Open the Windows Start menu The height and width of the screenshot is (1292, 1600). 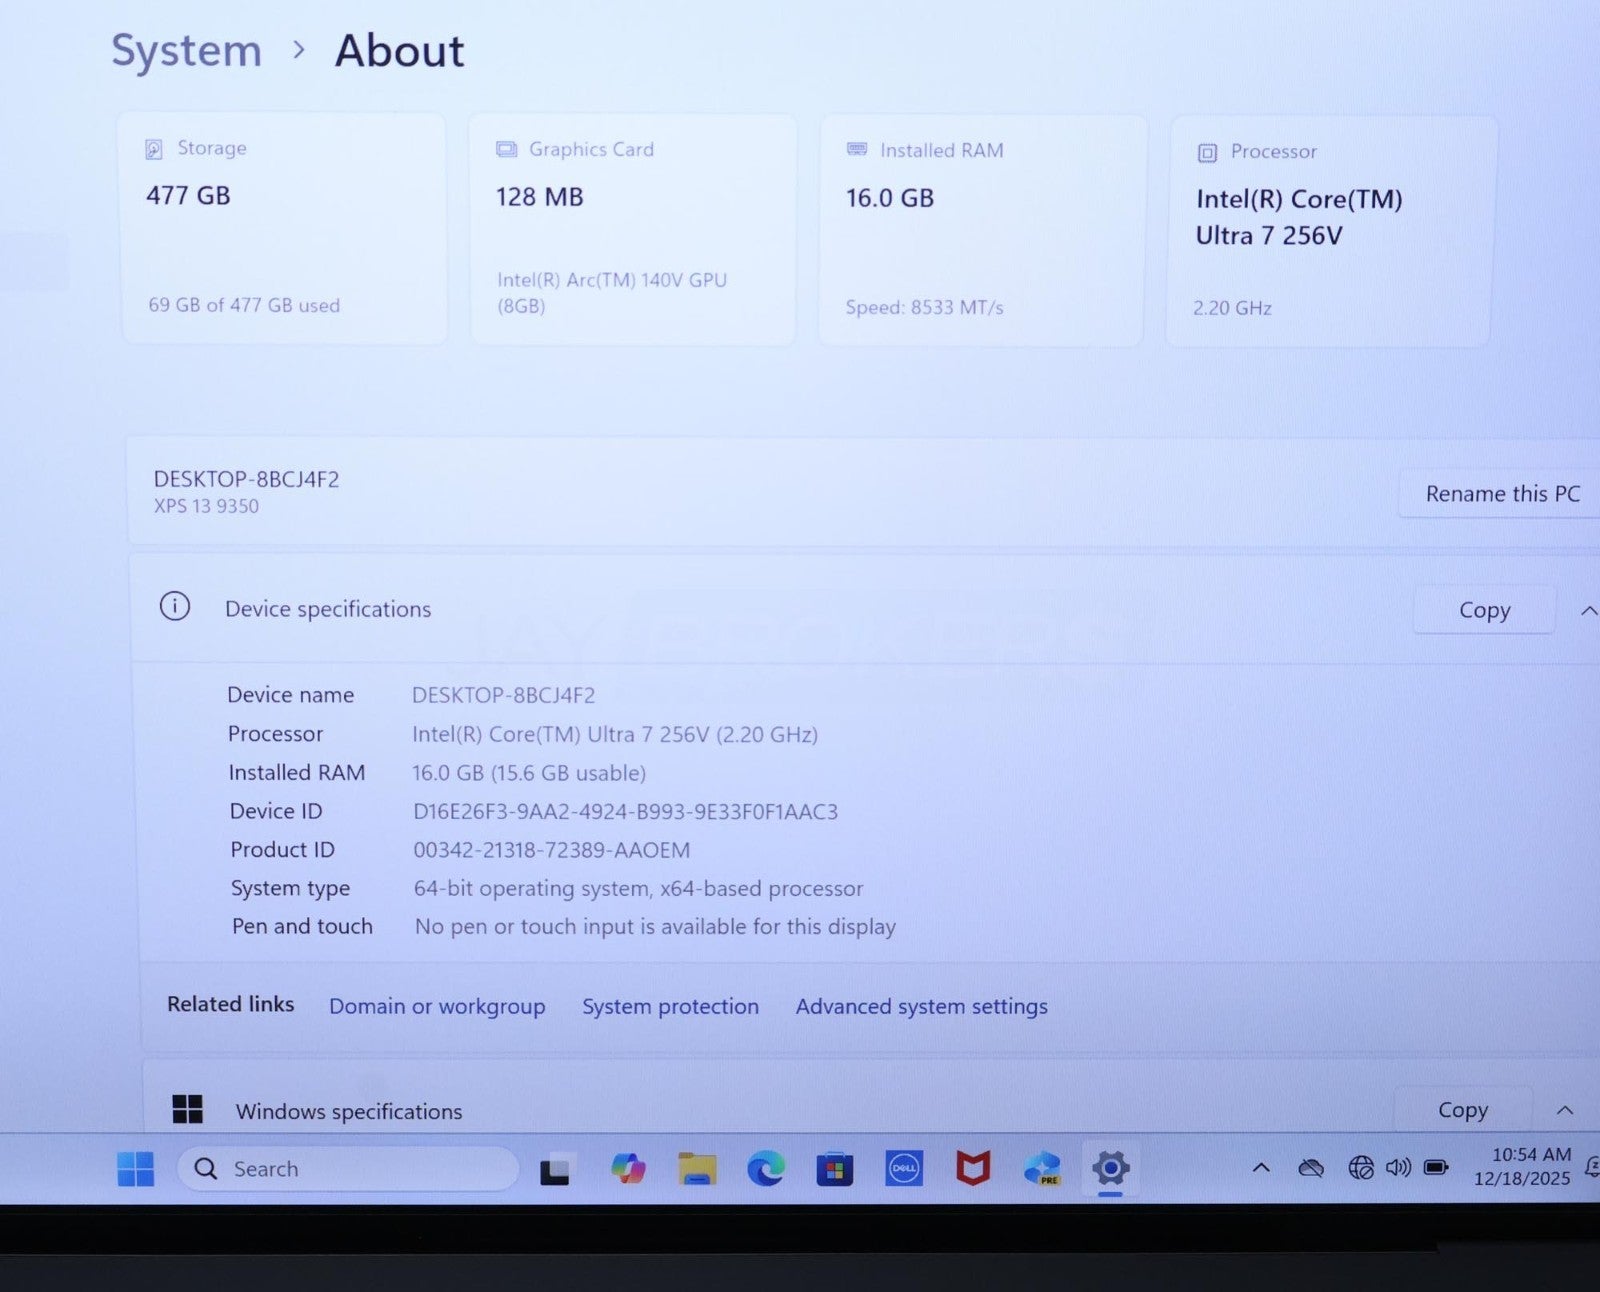click(x=135, y=1168)
